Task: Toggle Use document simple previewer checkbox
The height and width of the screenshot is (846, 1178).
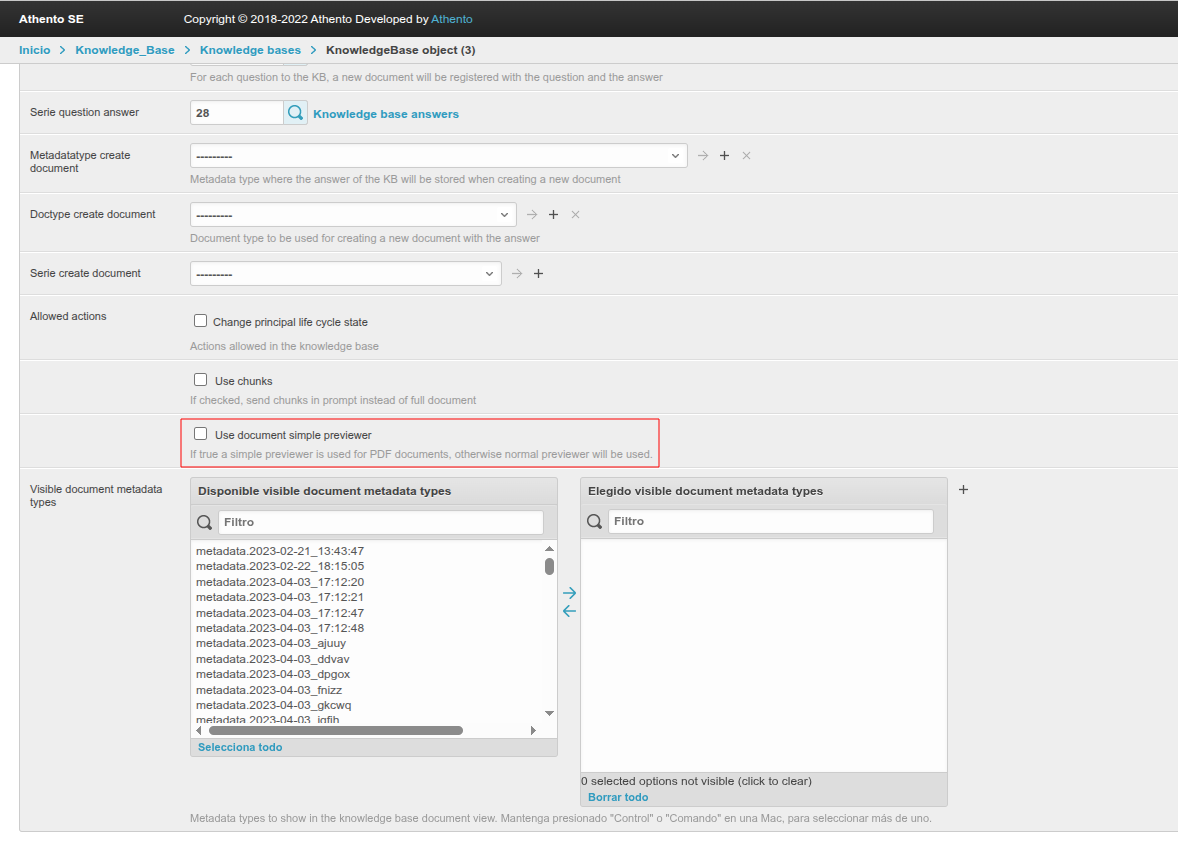Action: coord(201,434)
